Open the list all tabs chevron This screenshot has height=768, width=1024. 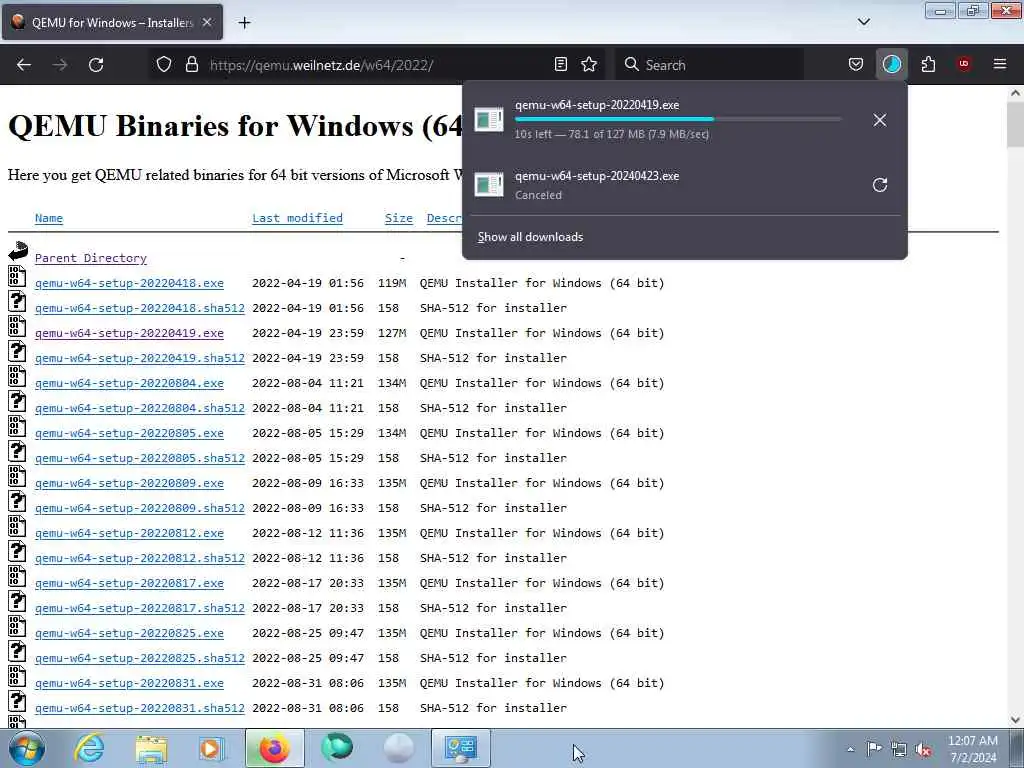coord(863,22)
